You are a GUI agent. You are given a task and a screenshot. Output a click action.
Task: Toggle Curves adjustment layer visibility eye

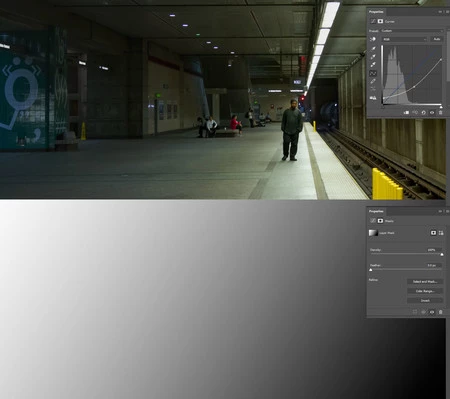432,113
